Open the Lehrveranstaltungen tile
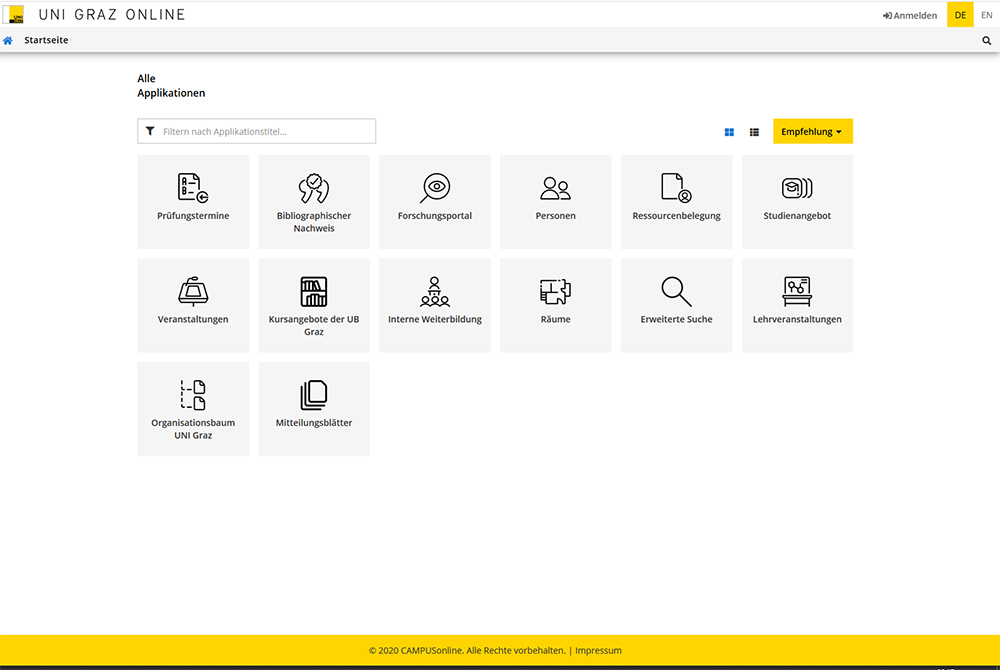Image resolution: width=1000 pixels, height=670 pixels. coord(797,305)
